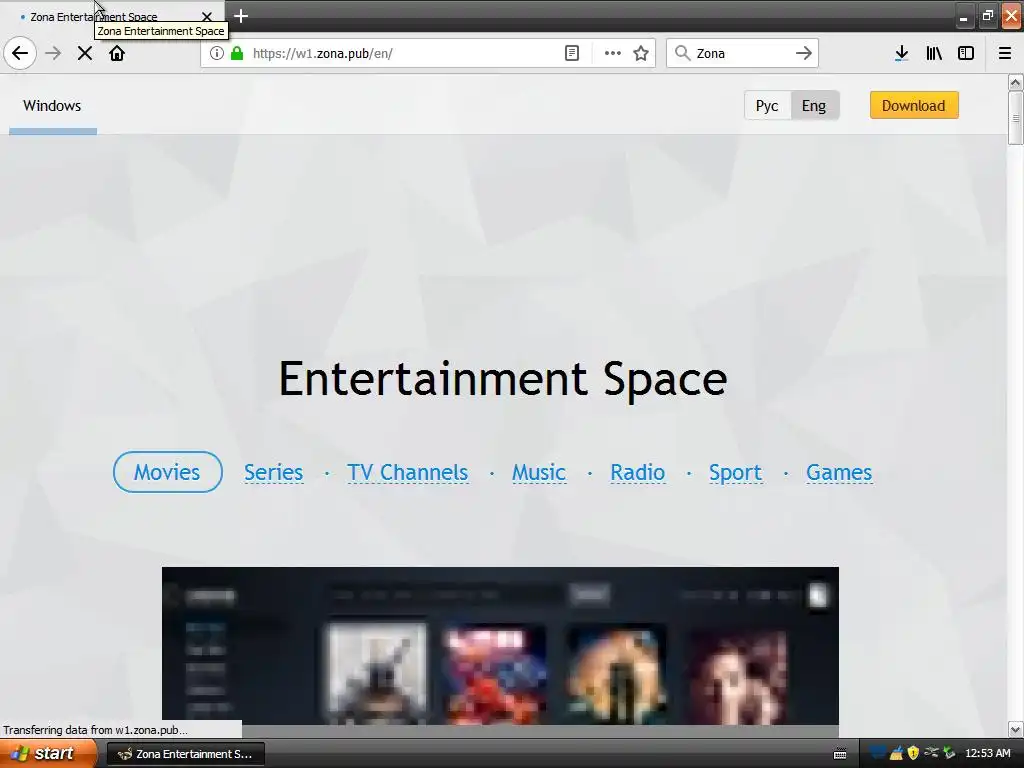Toggle reader view in address bar

(571, 53)
